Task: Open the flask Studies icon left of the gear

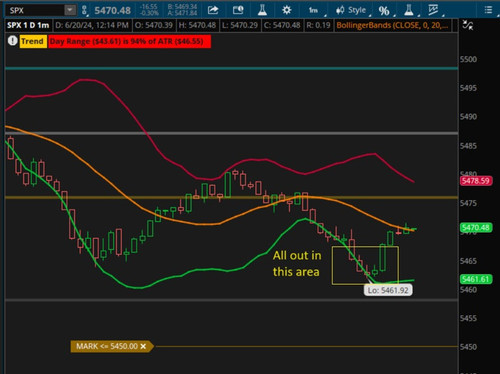Action: [262, 10]
